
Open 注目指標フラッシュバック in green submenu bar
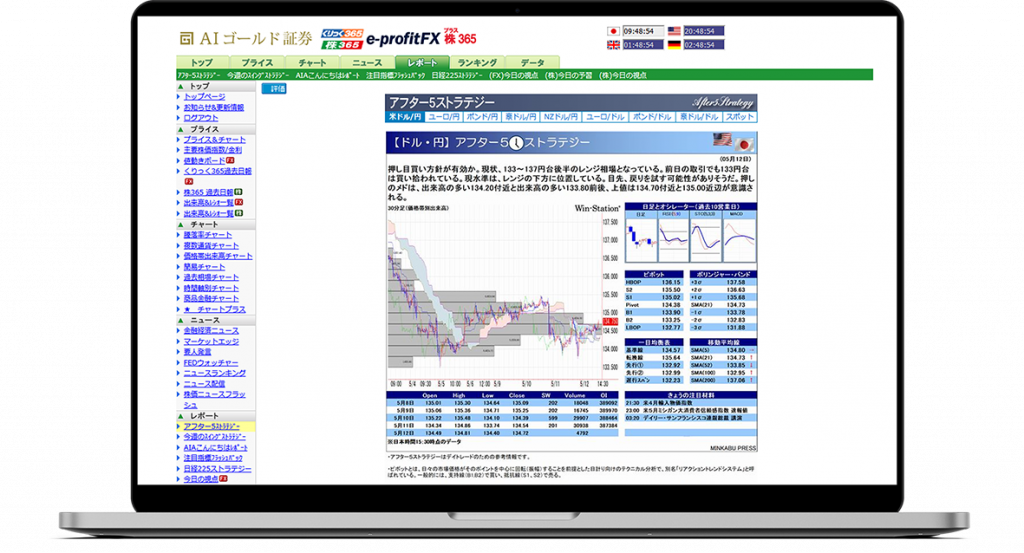[395, 75]
